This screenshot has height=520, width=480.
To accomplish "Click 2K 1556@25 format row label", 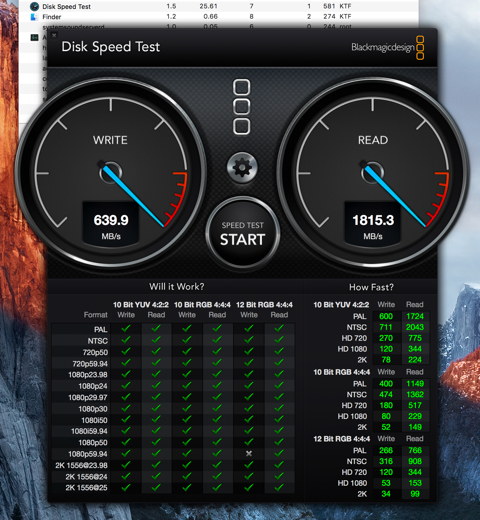I will click(x=87, y=488).
